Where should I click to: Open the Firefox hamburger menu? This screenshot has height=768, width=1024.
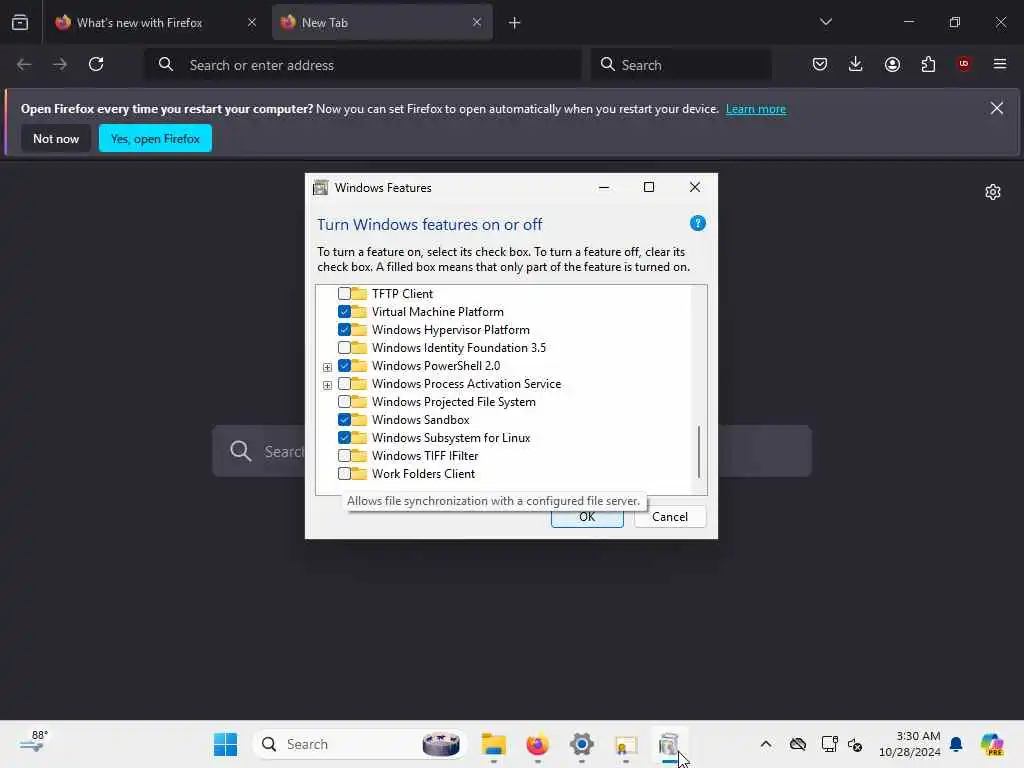coord(1000,64)
